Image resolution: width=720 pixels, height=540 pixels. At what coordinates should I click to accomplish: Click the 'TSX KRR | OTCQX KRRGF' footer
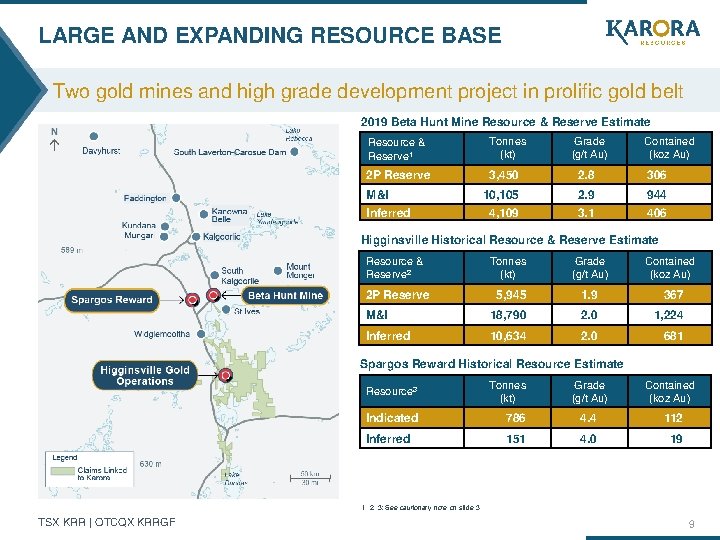pos(107,522)
